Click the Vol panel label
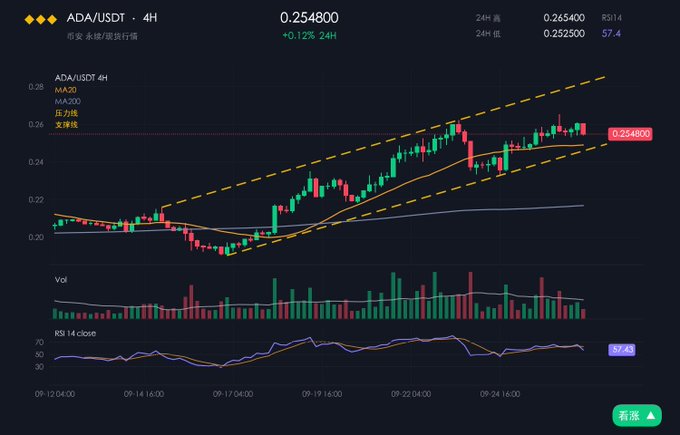Screen dimensions: 680x435 point(61,280)
